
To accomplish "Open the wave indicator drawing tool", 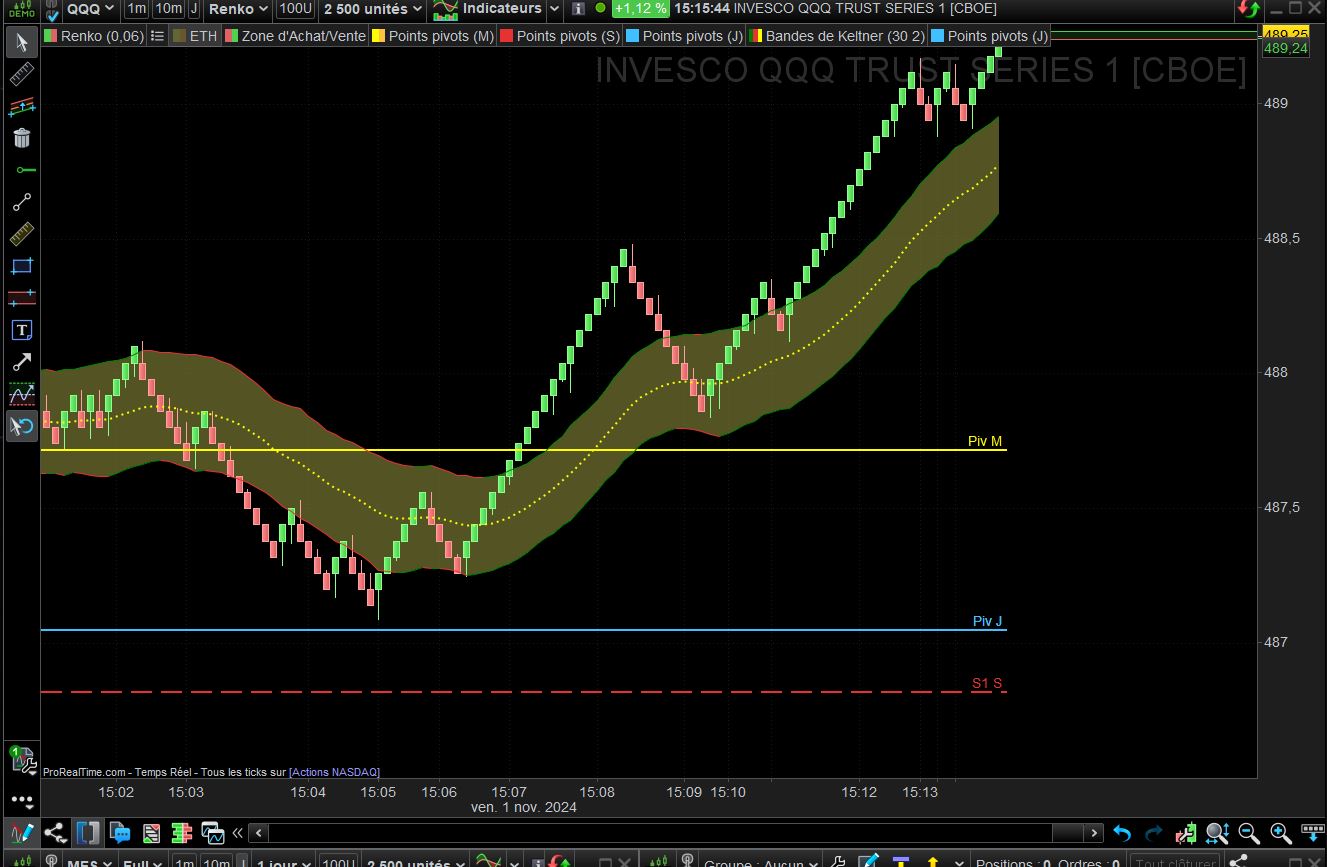I will click(x=21, y=394).
